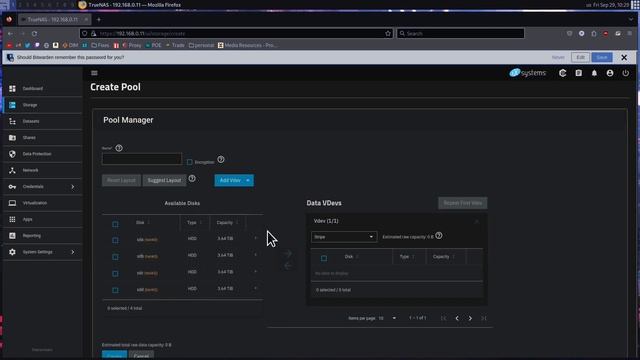Screen dimensions: 640x360
Task: Move disks back left to Available Disks
Action: click(288, 266)
